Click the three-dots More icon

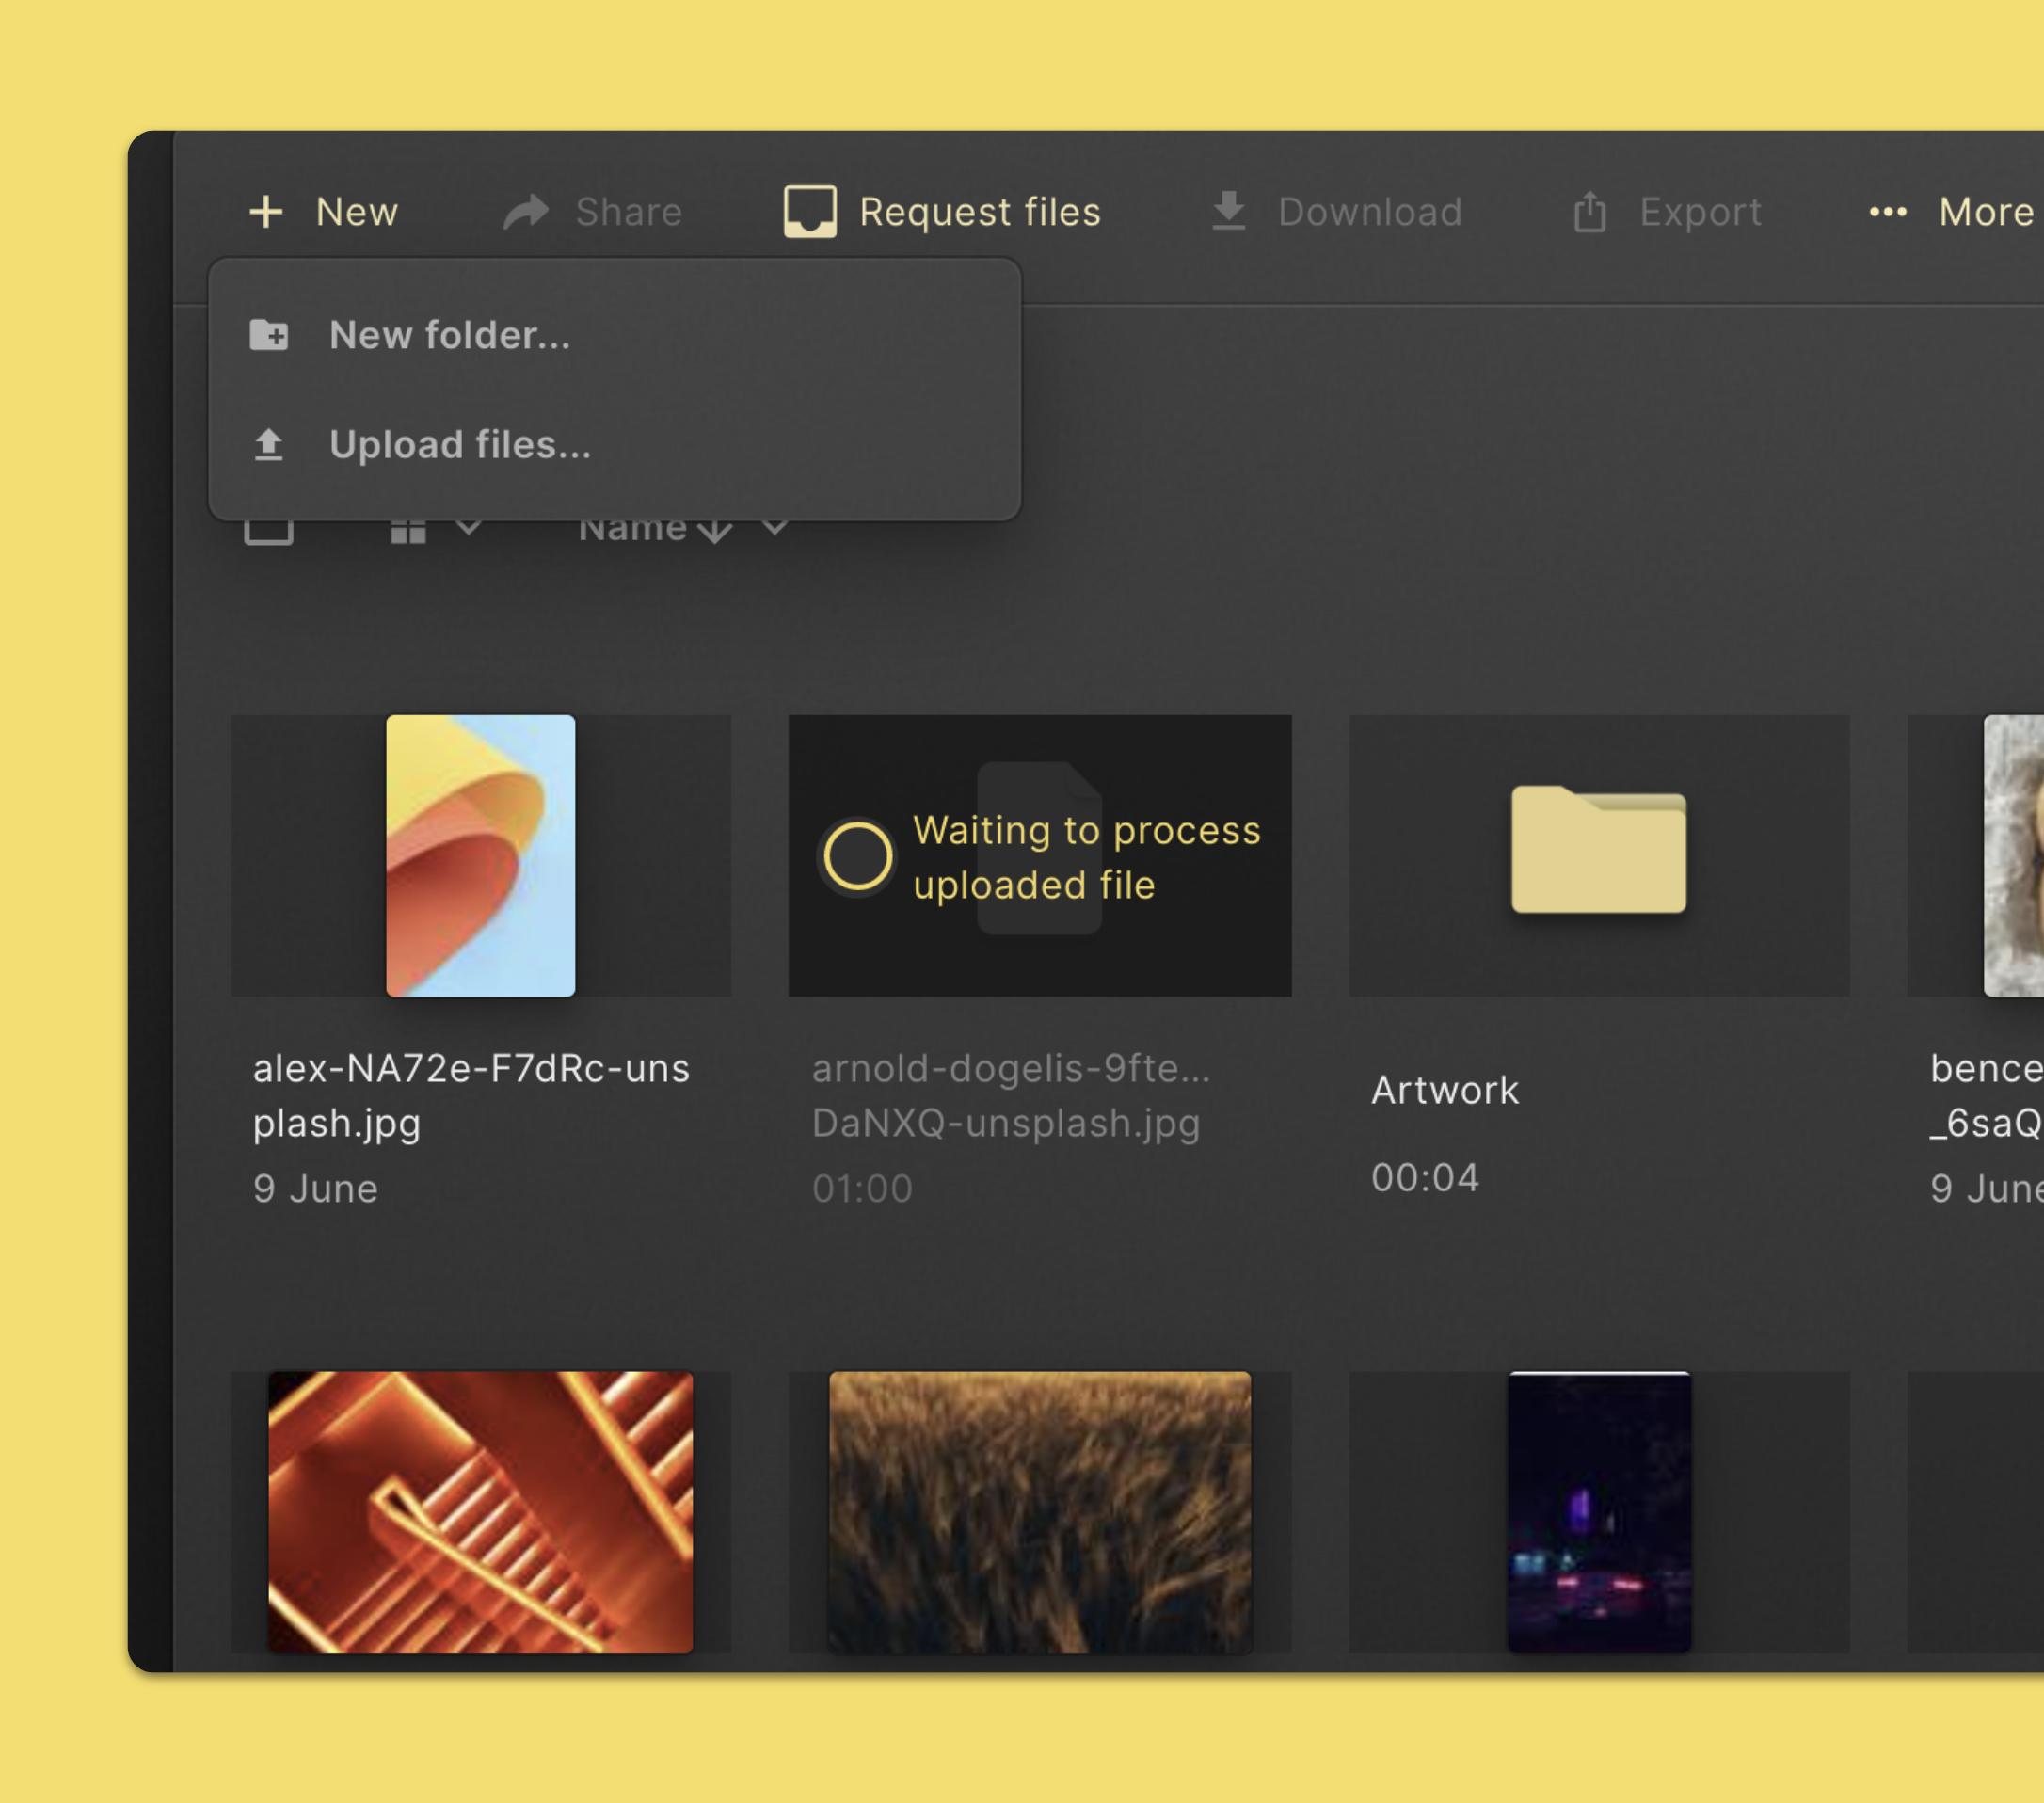click(1888, 212)
